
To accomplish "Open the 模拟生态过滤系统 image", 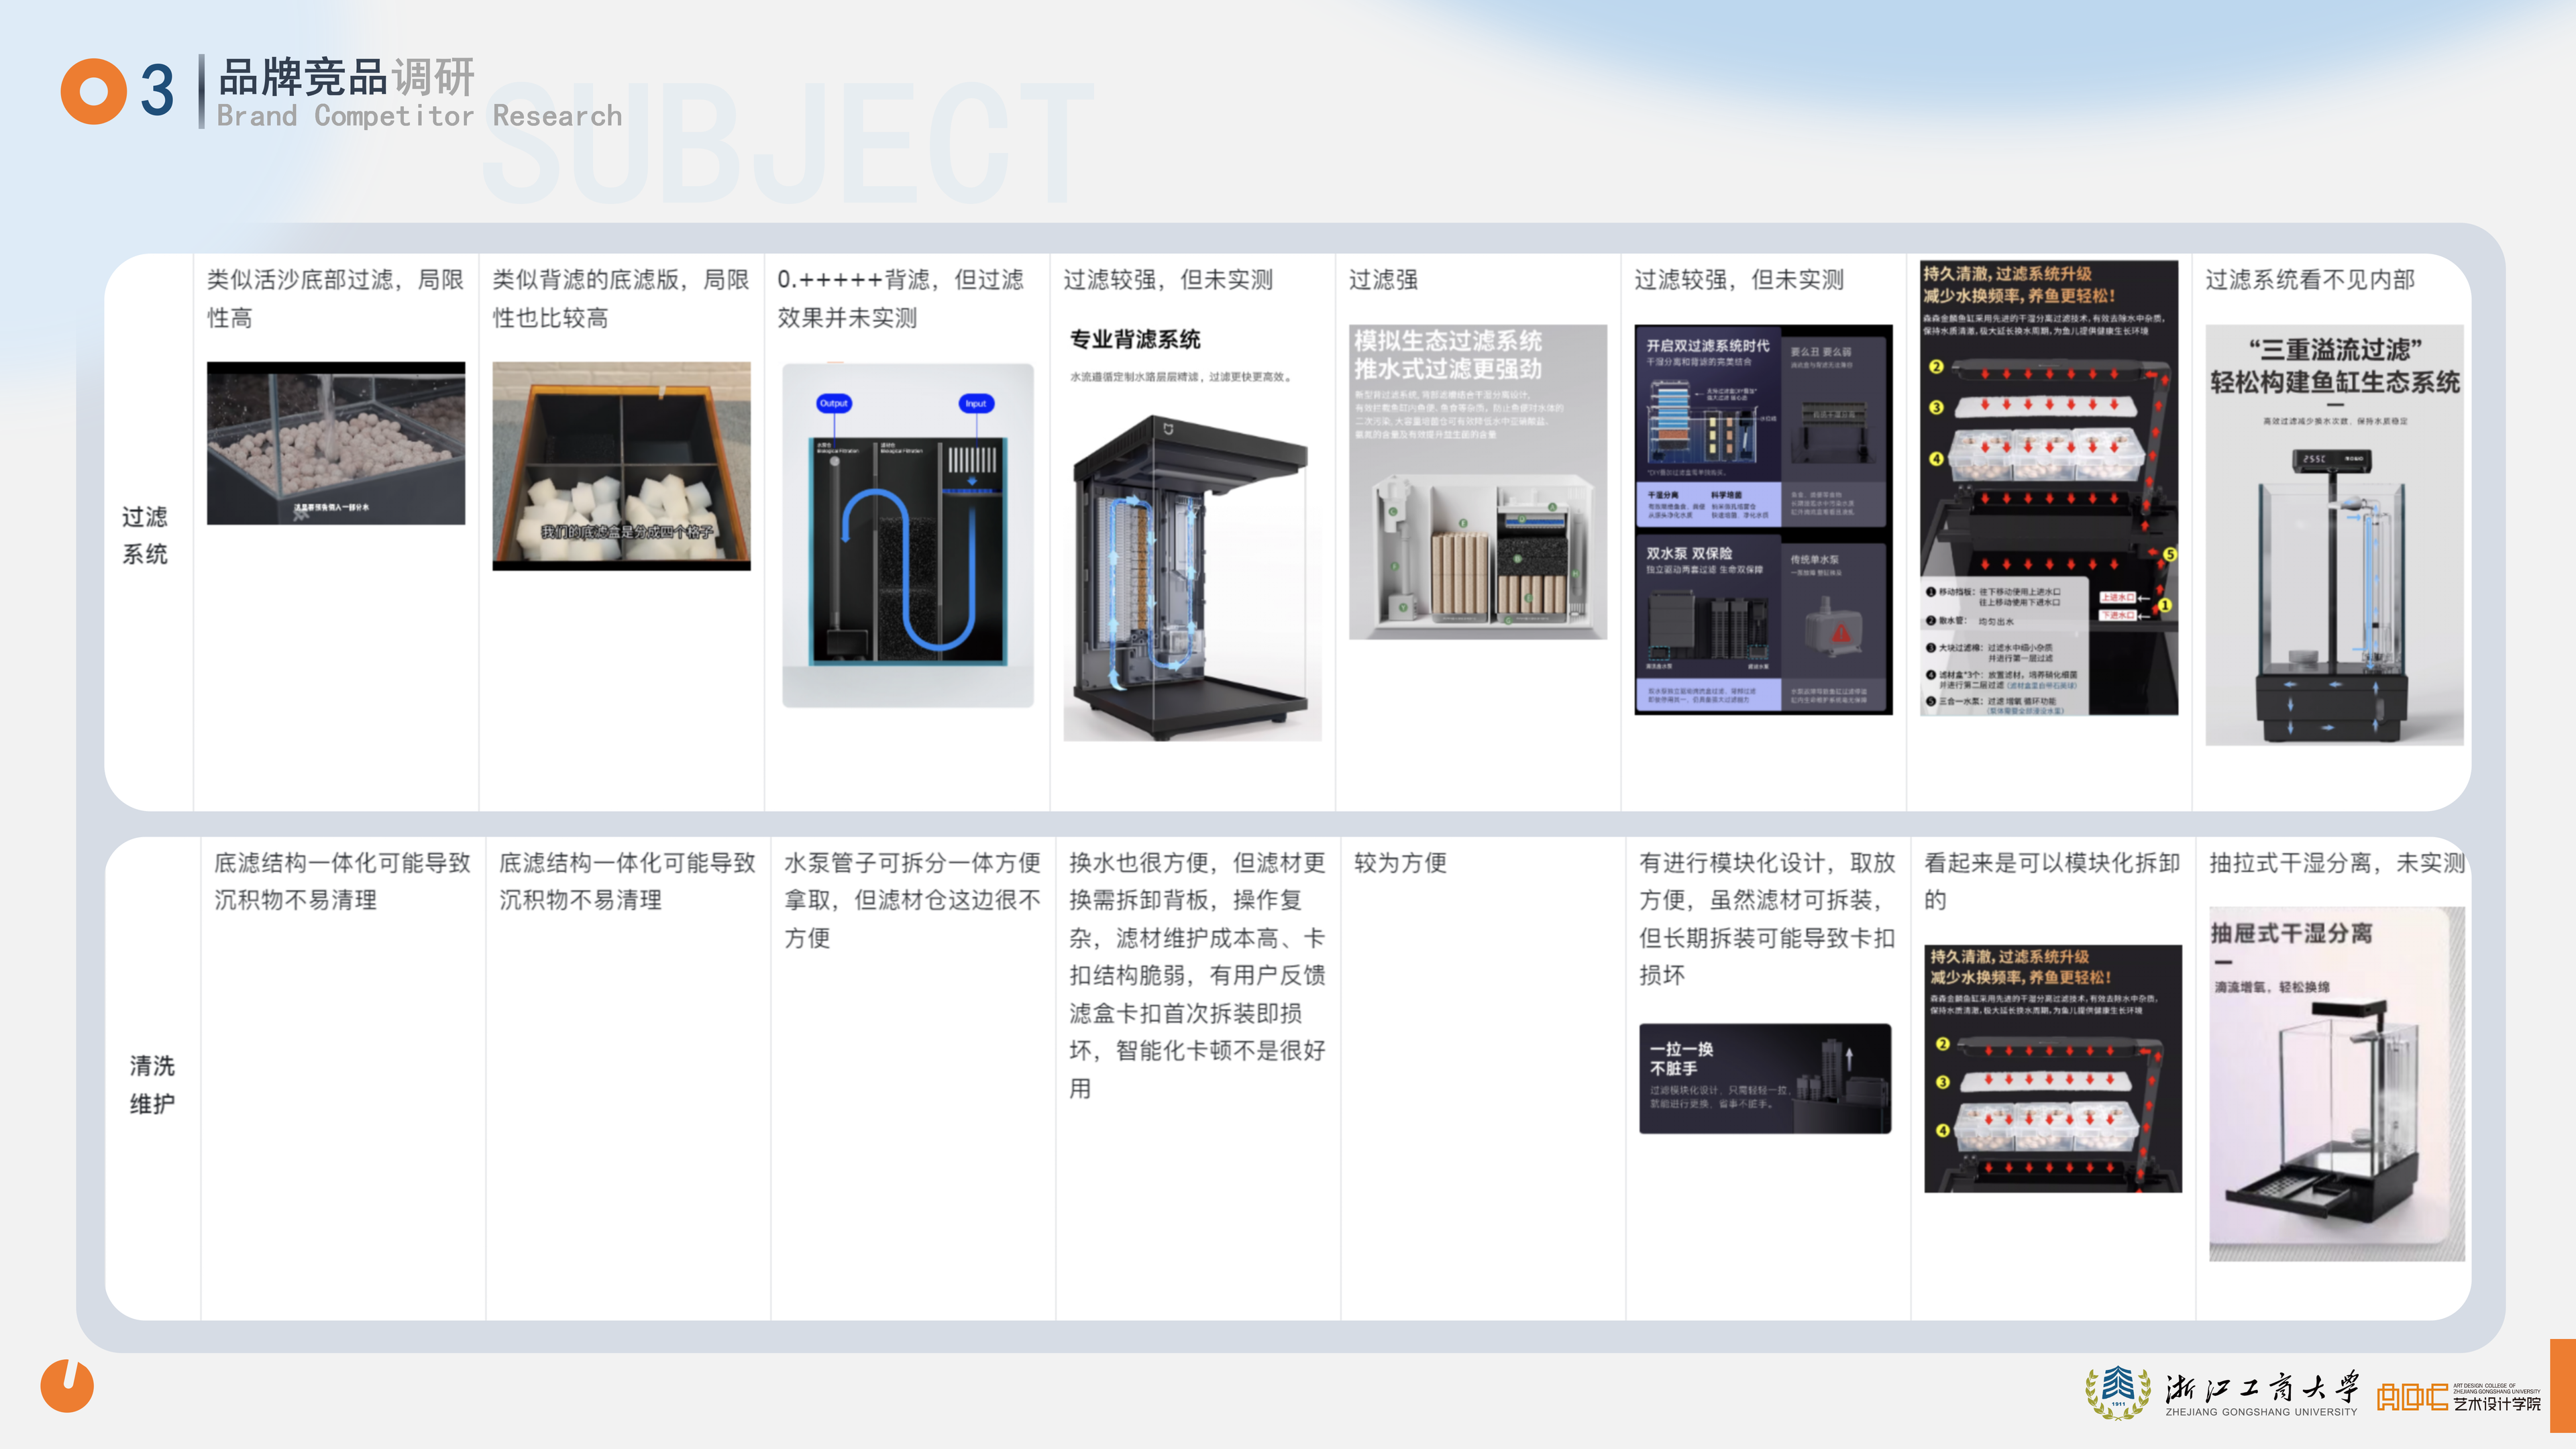I will (x=1478, y=481).
